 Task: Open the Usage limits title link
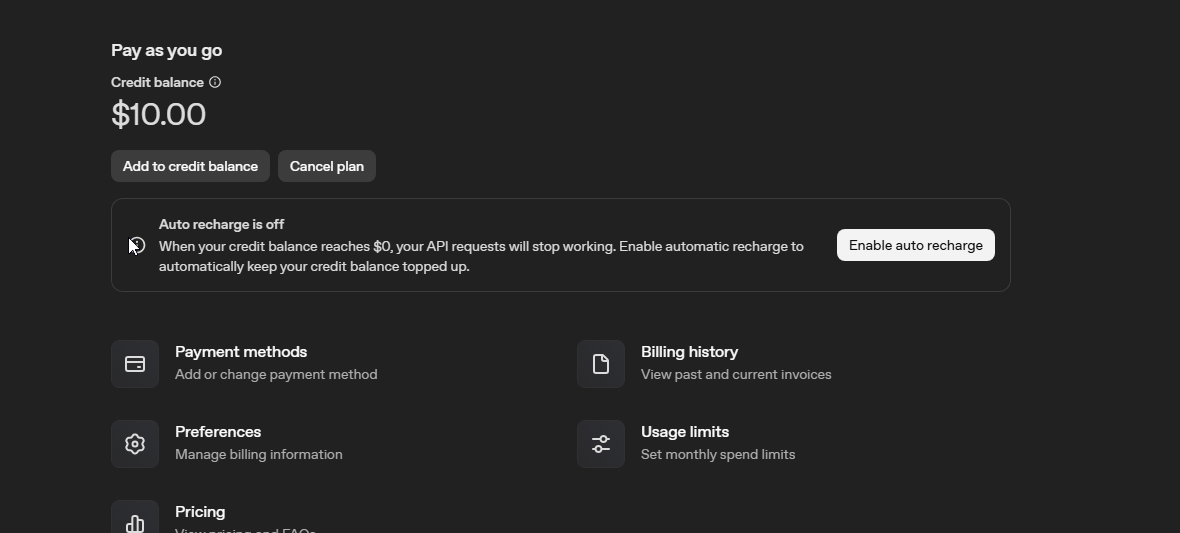coord(685,432)
